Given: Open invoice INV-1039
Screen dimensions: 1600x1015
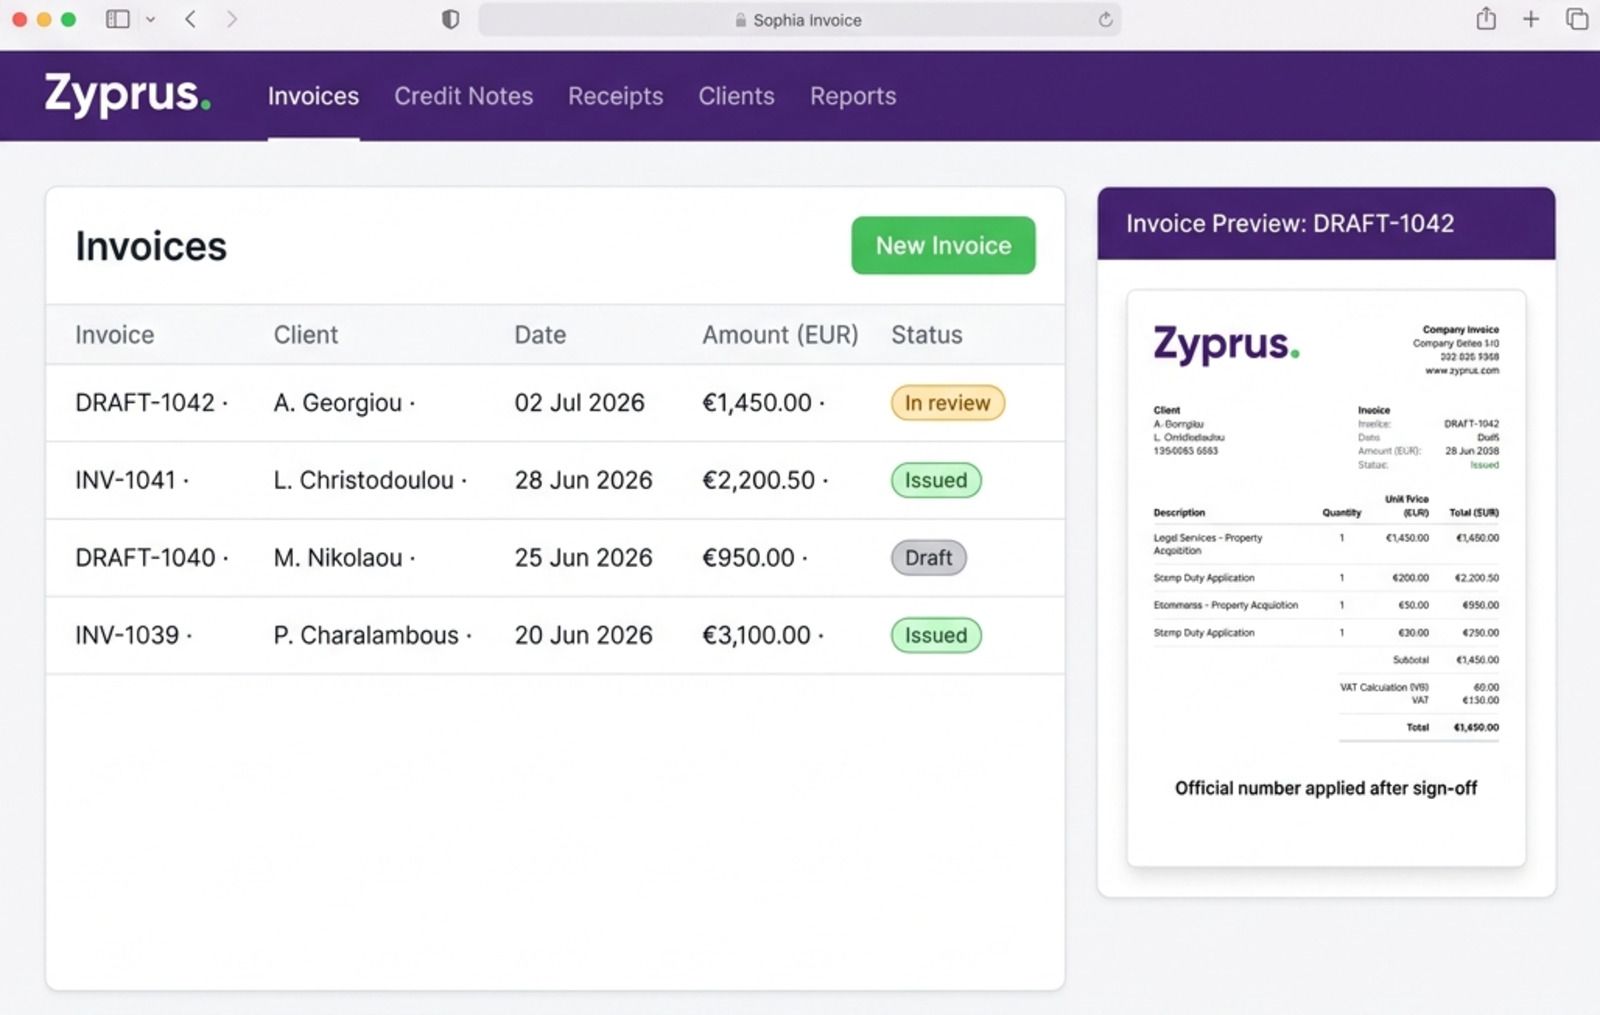Looking at the screenshot, I should tap(127, 635).
